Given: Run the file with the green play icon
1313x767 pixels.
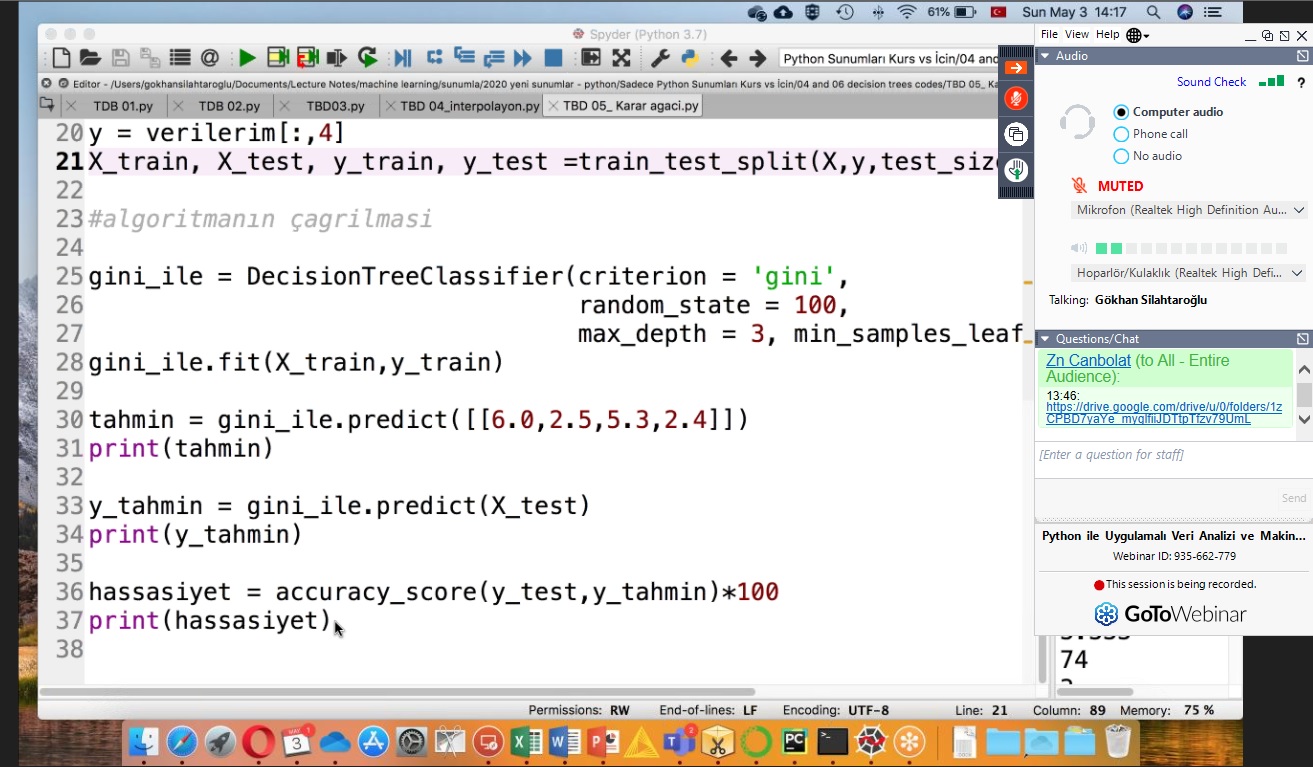Looking at the screenshot, I should click(247, 58).
